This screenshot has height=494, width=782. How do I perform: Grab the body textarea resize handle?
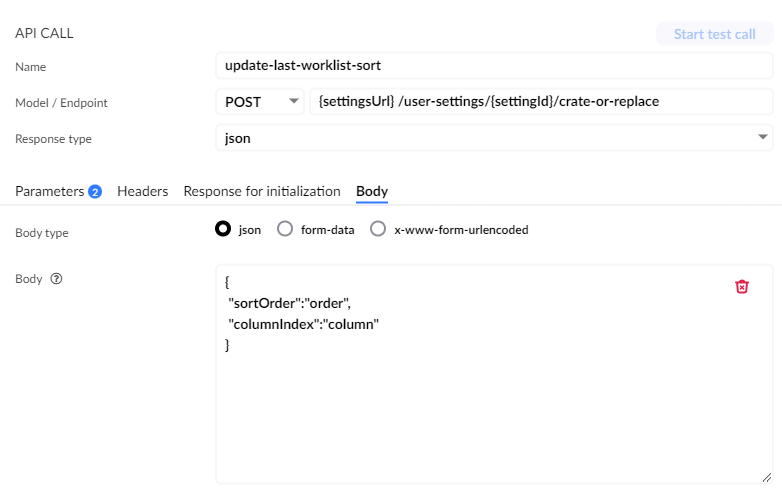[767, 478]
